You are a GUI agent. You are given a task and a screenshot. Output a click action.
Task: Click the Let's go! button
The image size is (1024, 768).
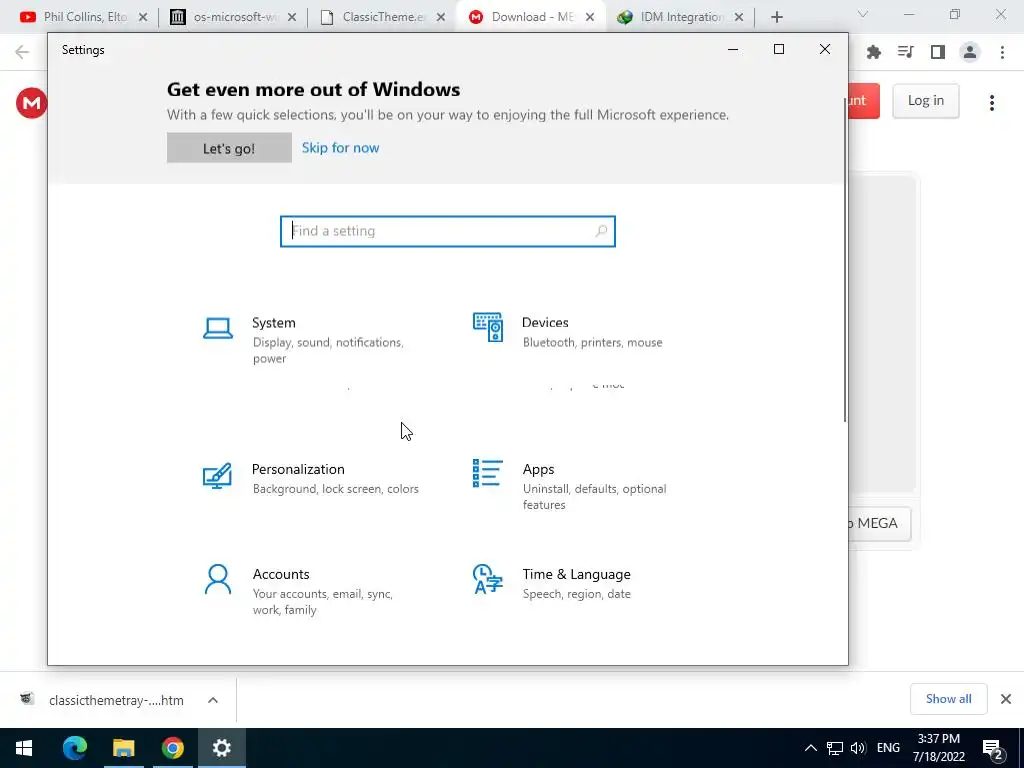pyautogui.click(x=229, y=148)
